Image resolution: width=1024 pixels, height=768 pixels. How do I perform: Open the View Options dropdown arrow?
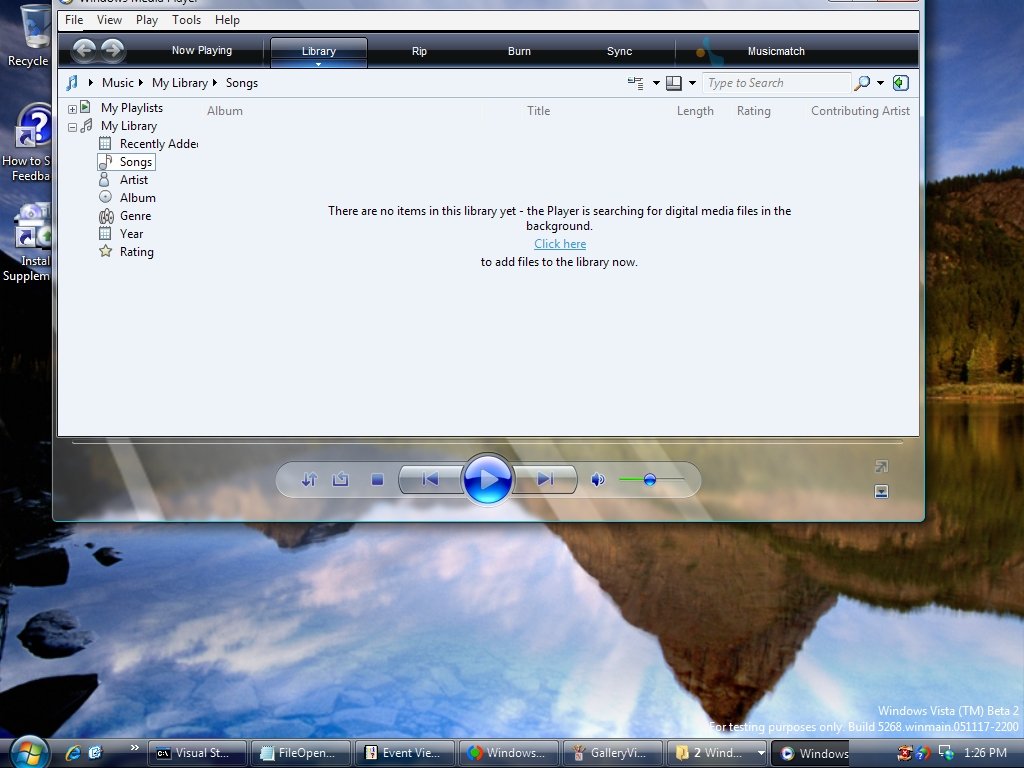tap(656, 83)
